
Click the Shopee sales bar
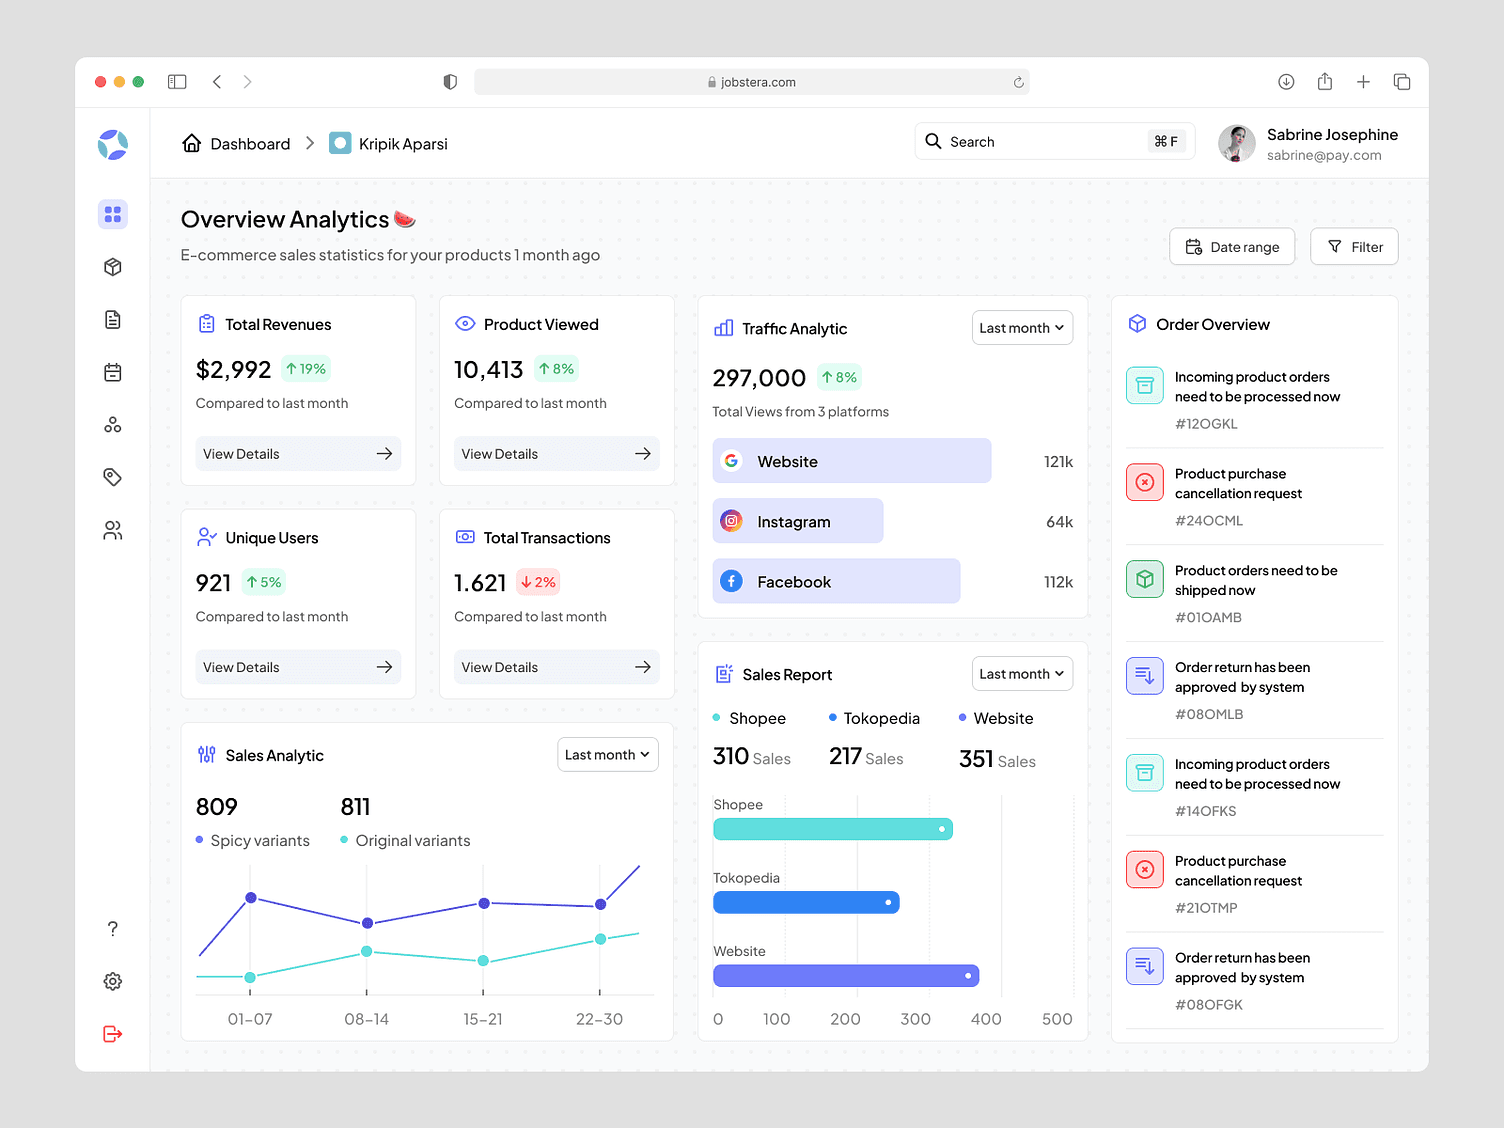pyautogui.click(x=833, y=829)
